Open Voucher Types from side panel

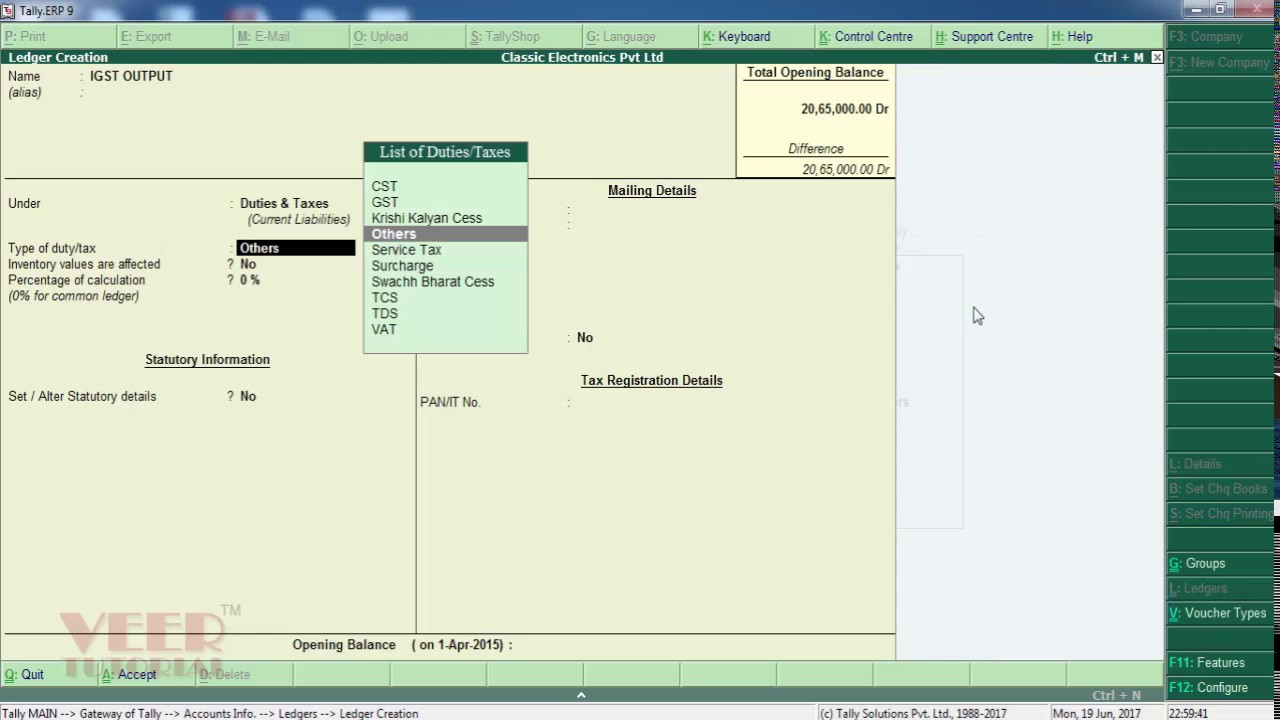tap(1221, 613)
